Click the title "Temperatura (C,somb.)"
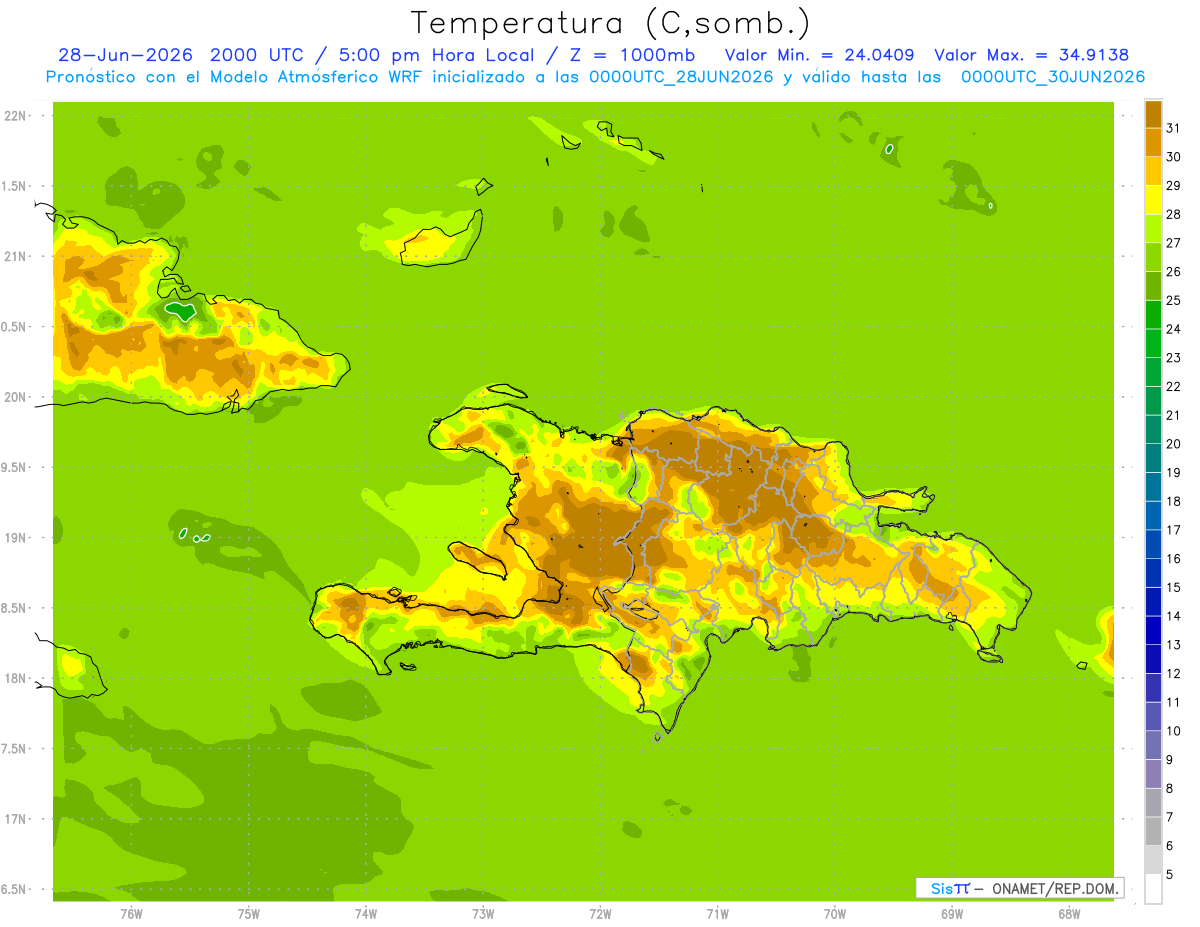 coord(610,23)
